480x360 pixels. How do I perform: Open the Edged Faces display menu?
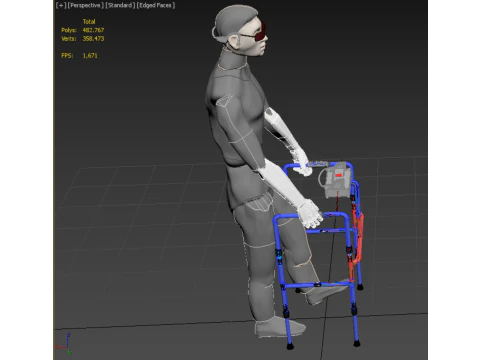(x=156, y=5)
